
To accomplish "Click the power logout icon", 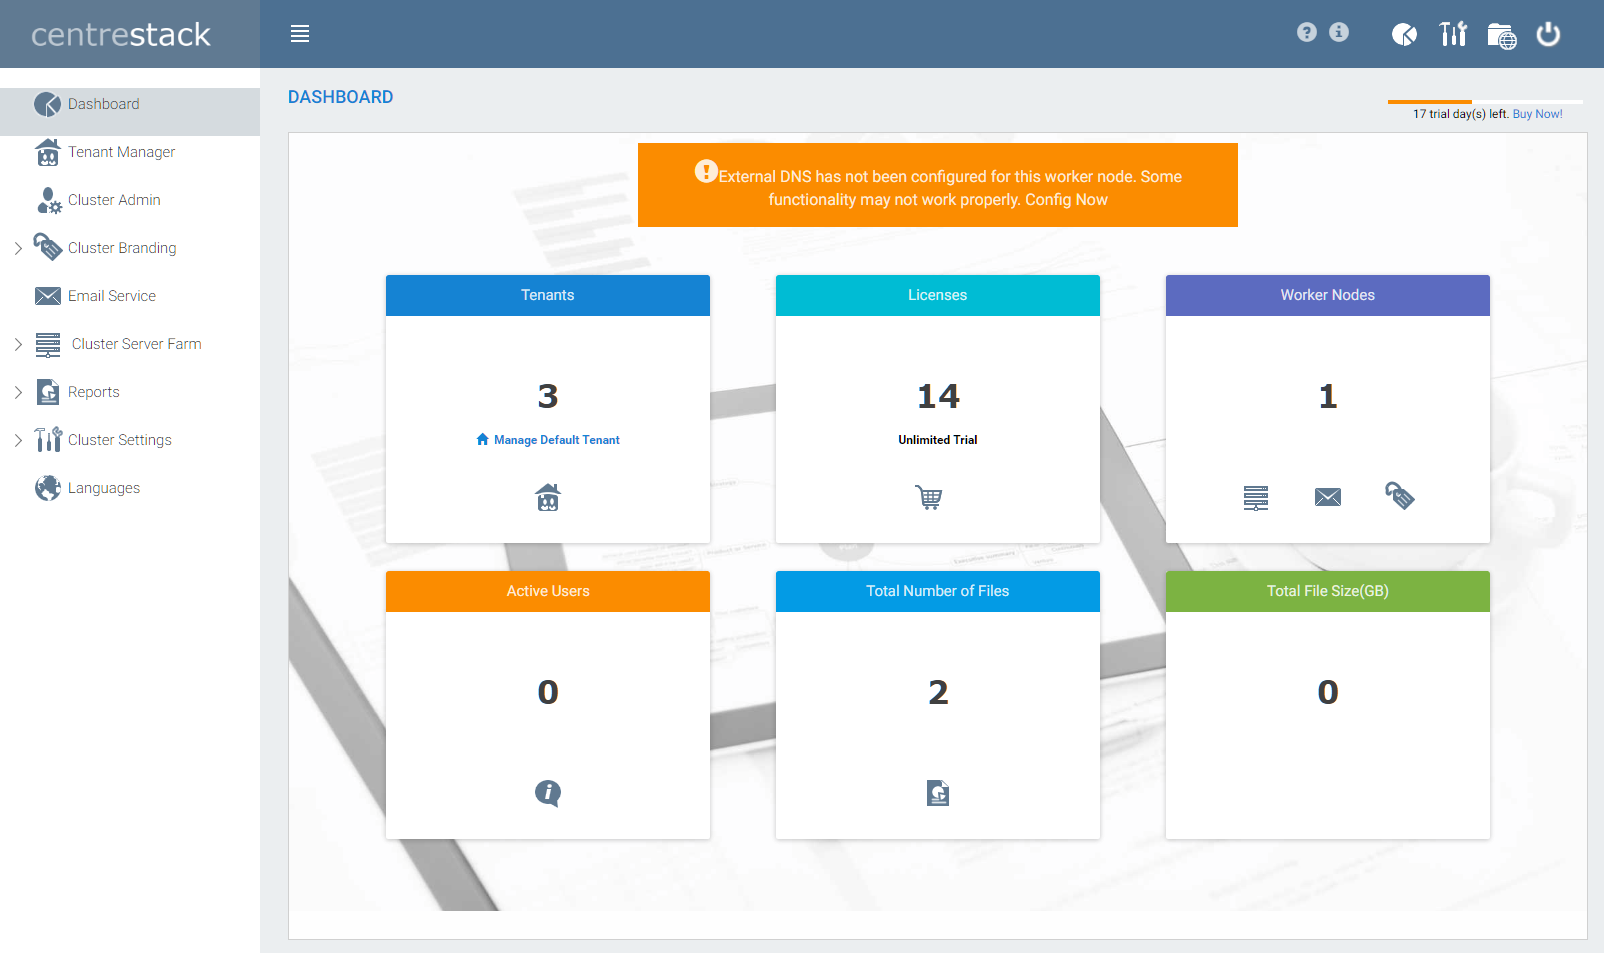I will click(1548, 34).
